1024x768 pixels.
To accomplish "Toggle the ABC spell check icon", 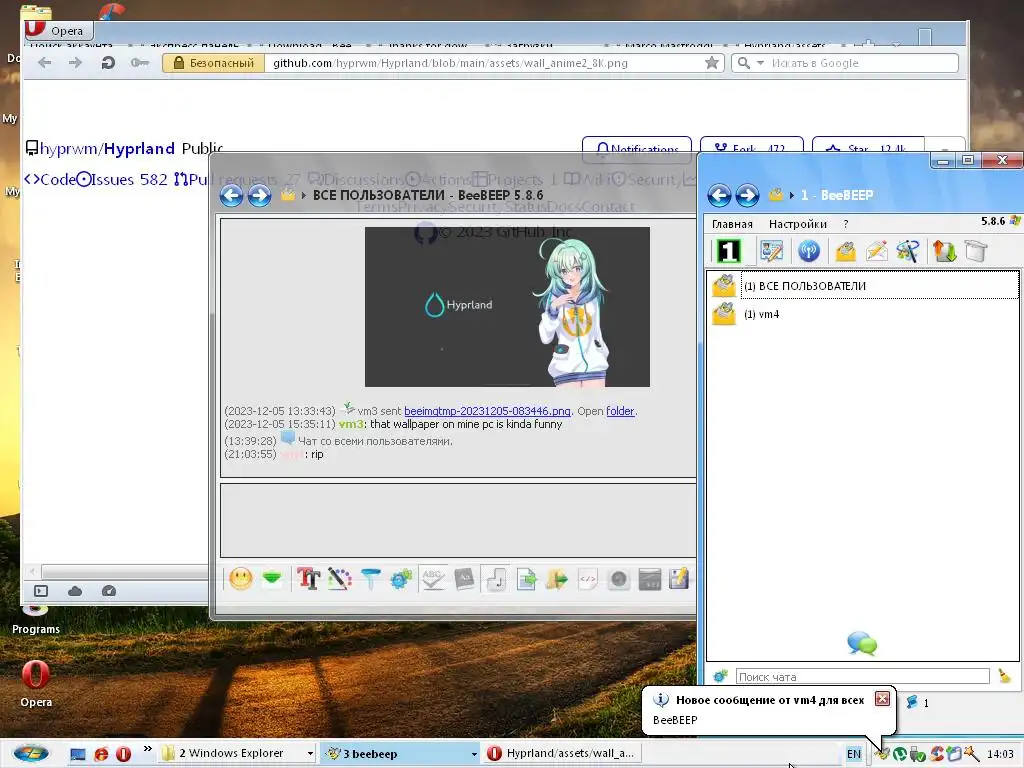I will (x=432, y=579).
